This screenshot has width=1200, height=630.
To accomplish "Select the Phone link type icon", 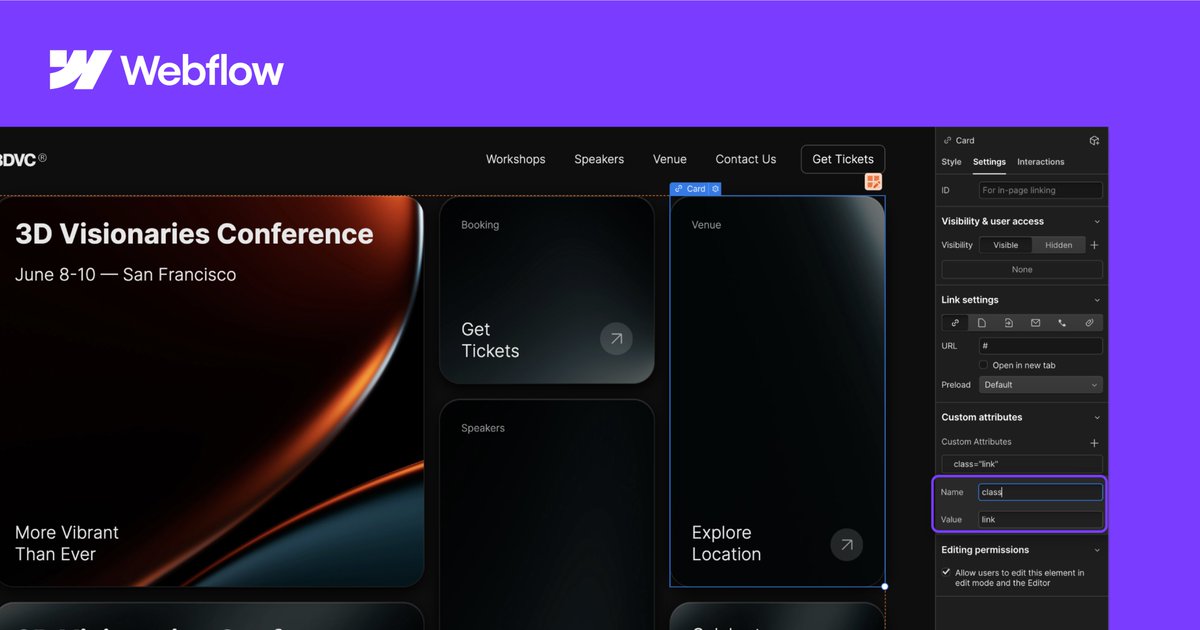I will point(1062,323).
